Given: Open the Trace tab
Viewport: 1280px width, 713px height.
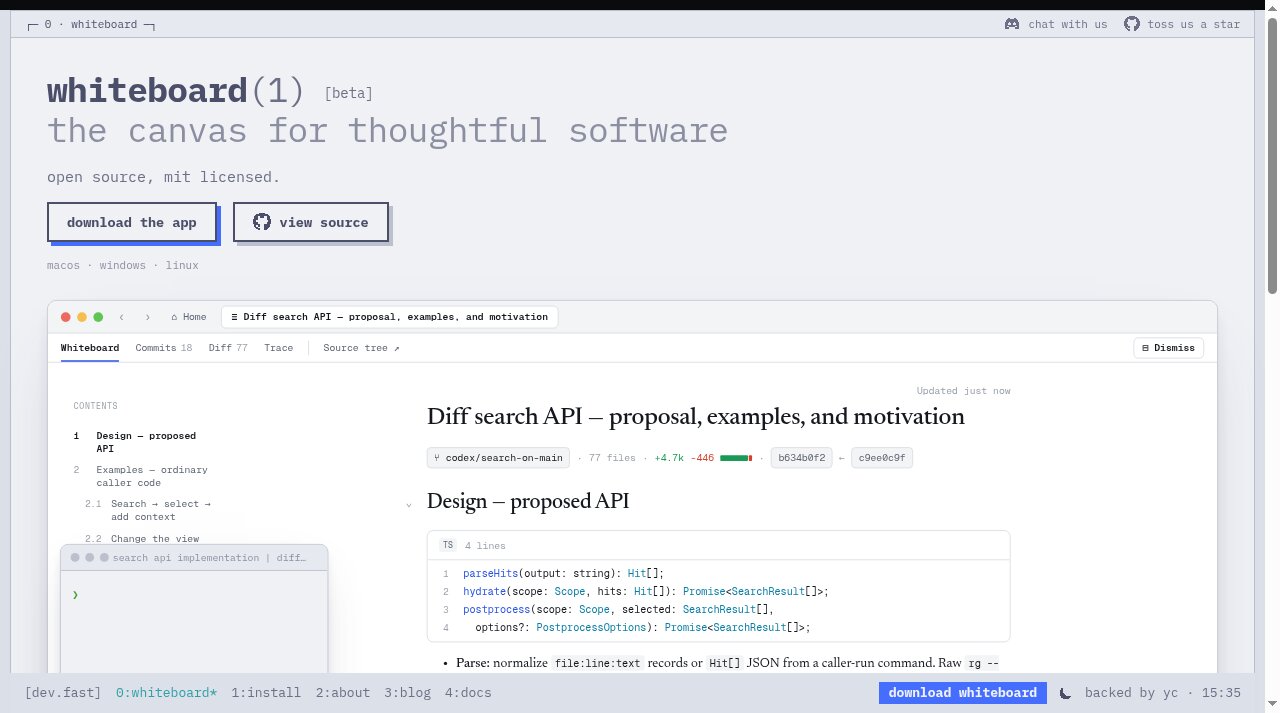Looking at the screenshot, I should pyautogui.click(x=279, y=348).
